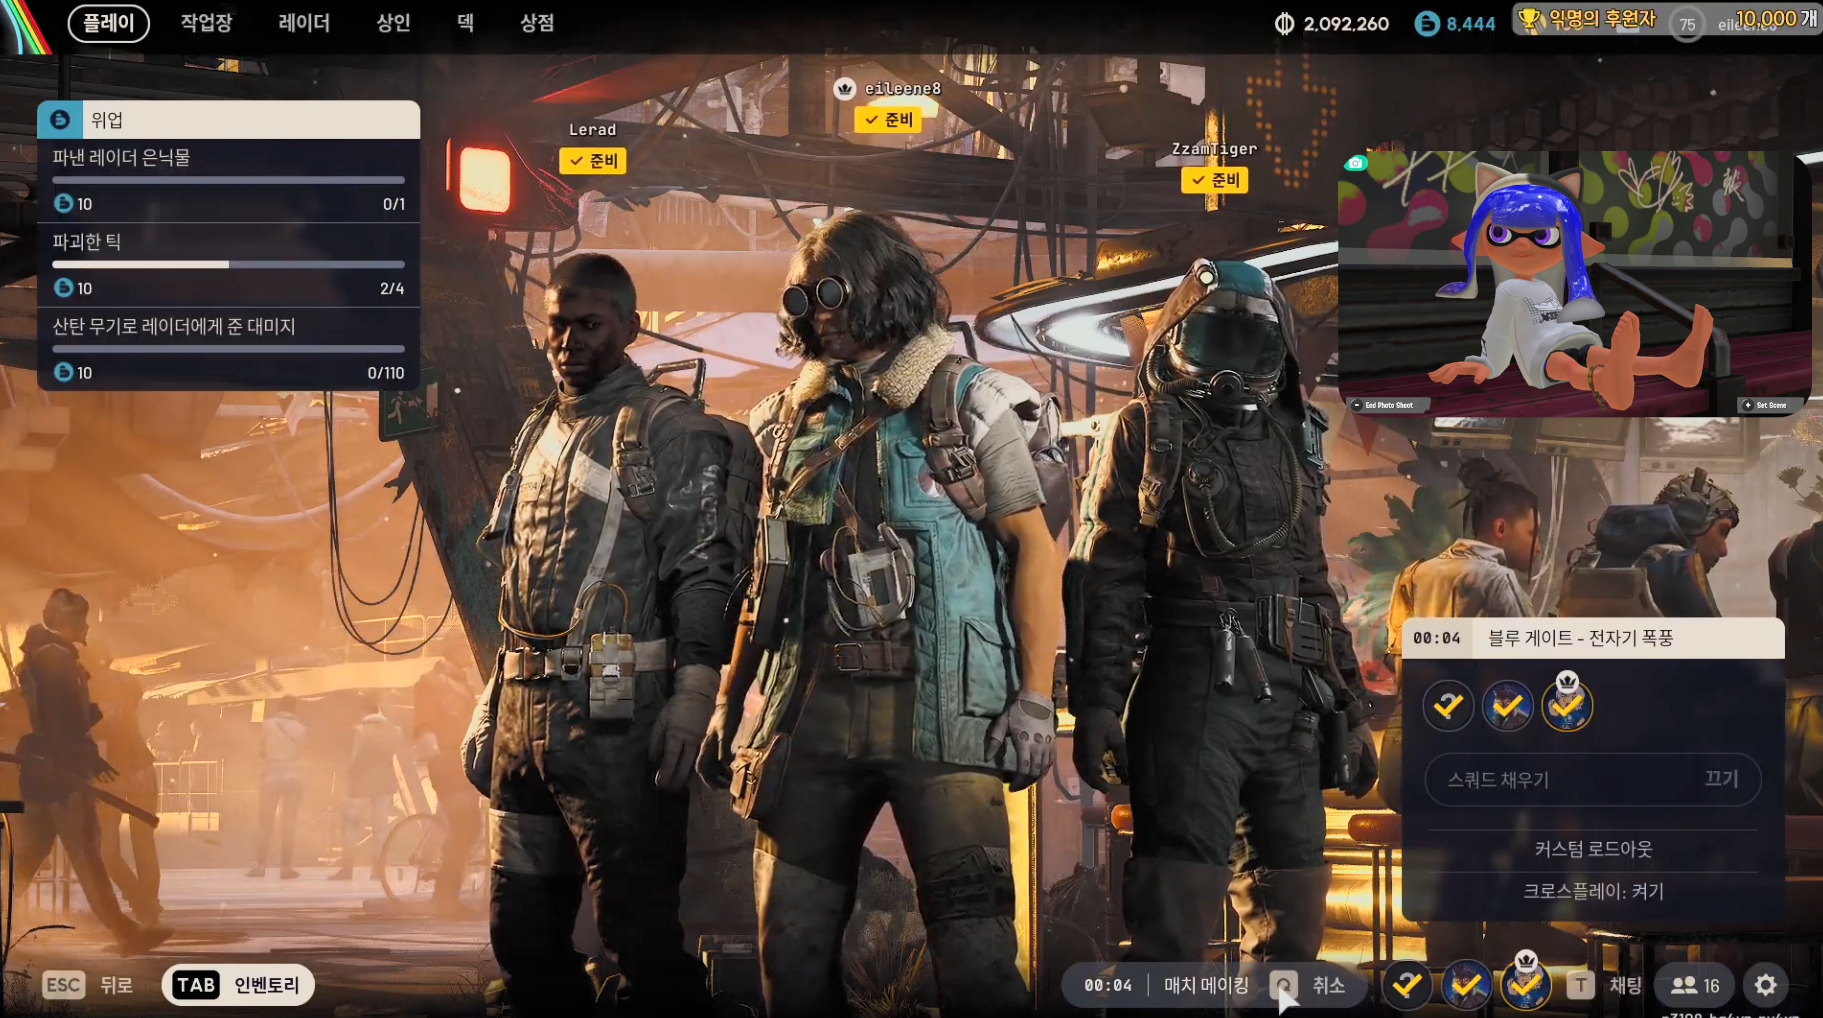This screenshot has width=1823, height=1018.
Task: Go to the 레이더 tab
Action: coord(304,23)
